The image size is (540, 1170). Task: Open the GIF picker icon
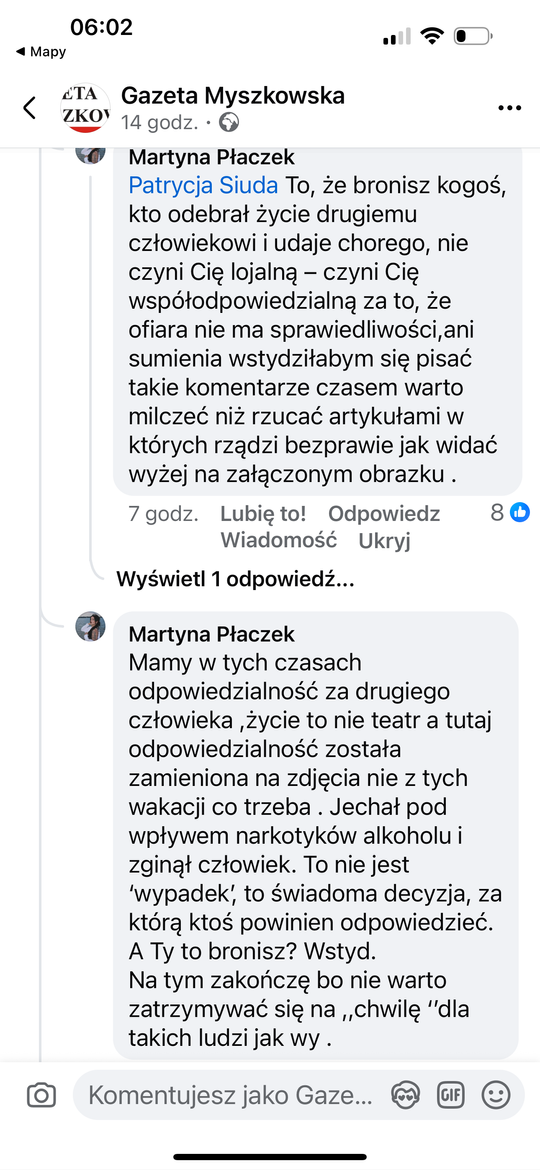pos(450,1095)
